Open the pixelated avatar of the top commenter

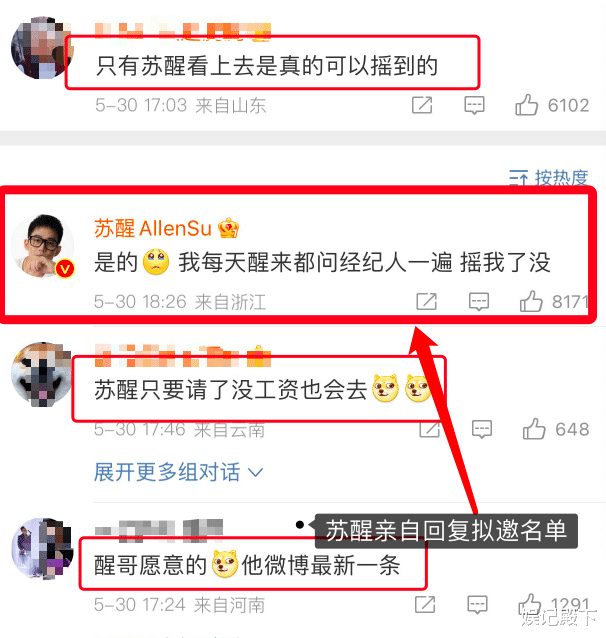coord(42,48)
